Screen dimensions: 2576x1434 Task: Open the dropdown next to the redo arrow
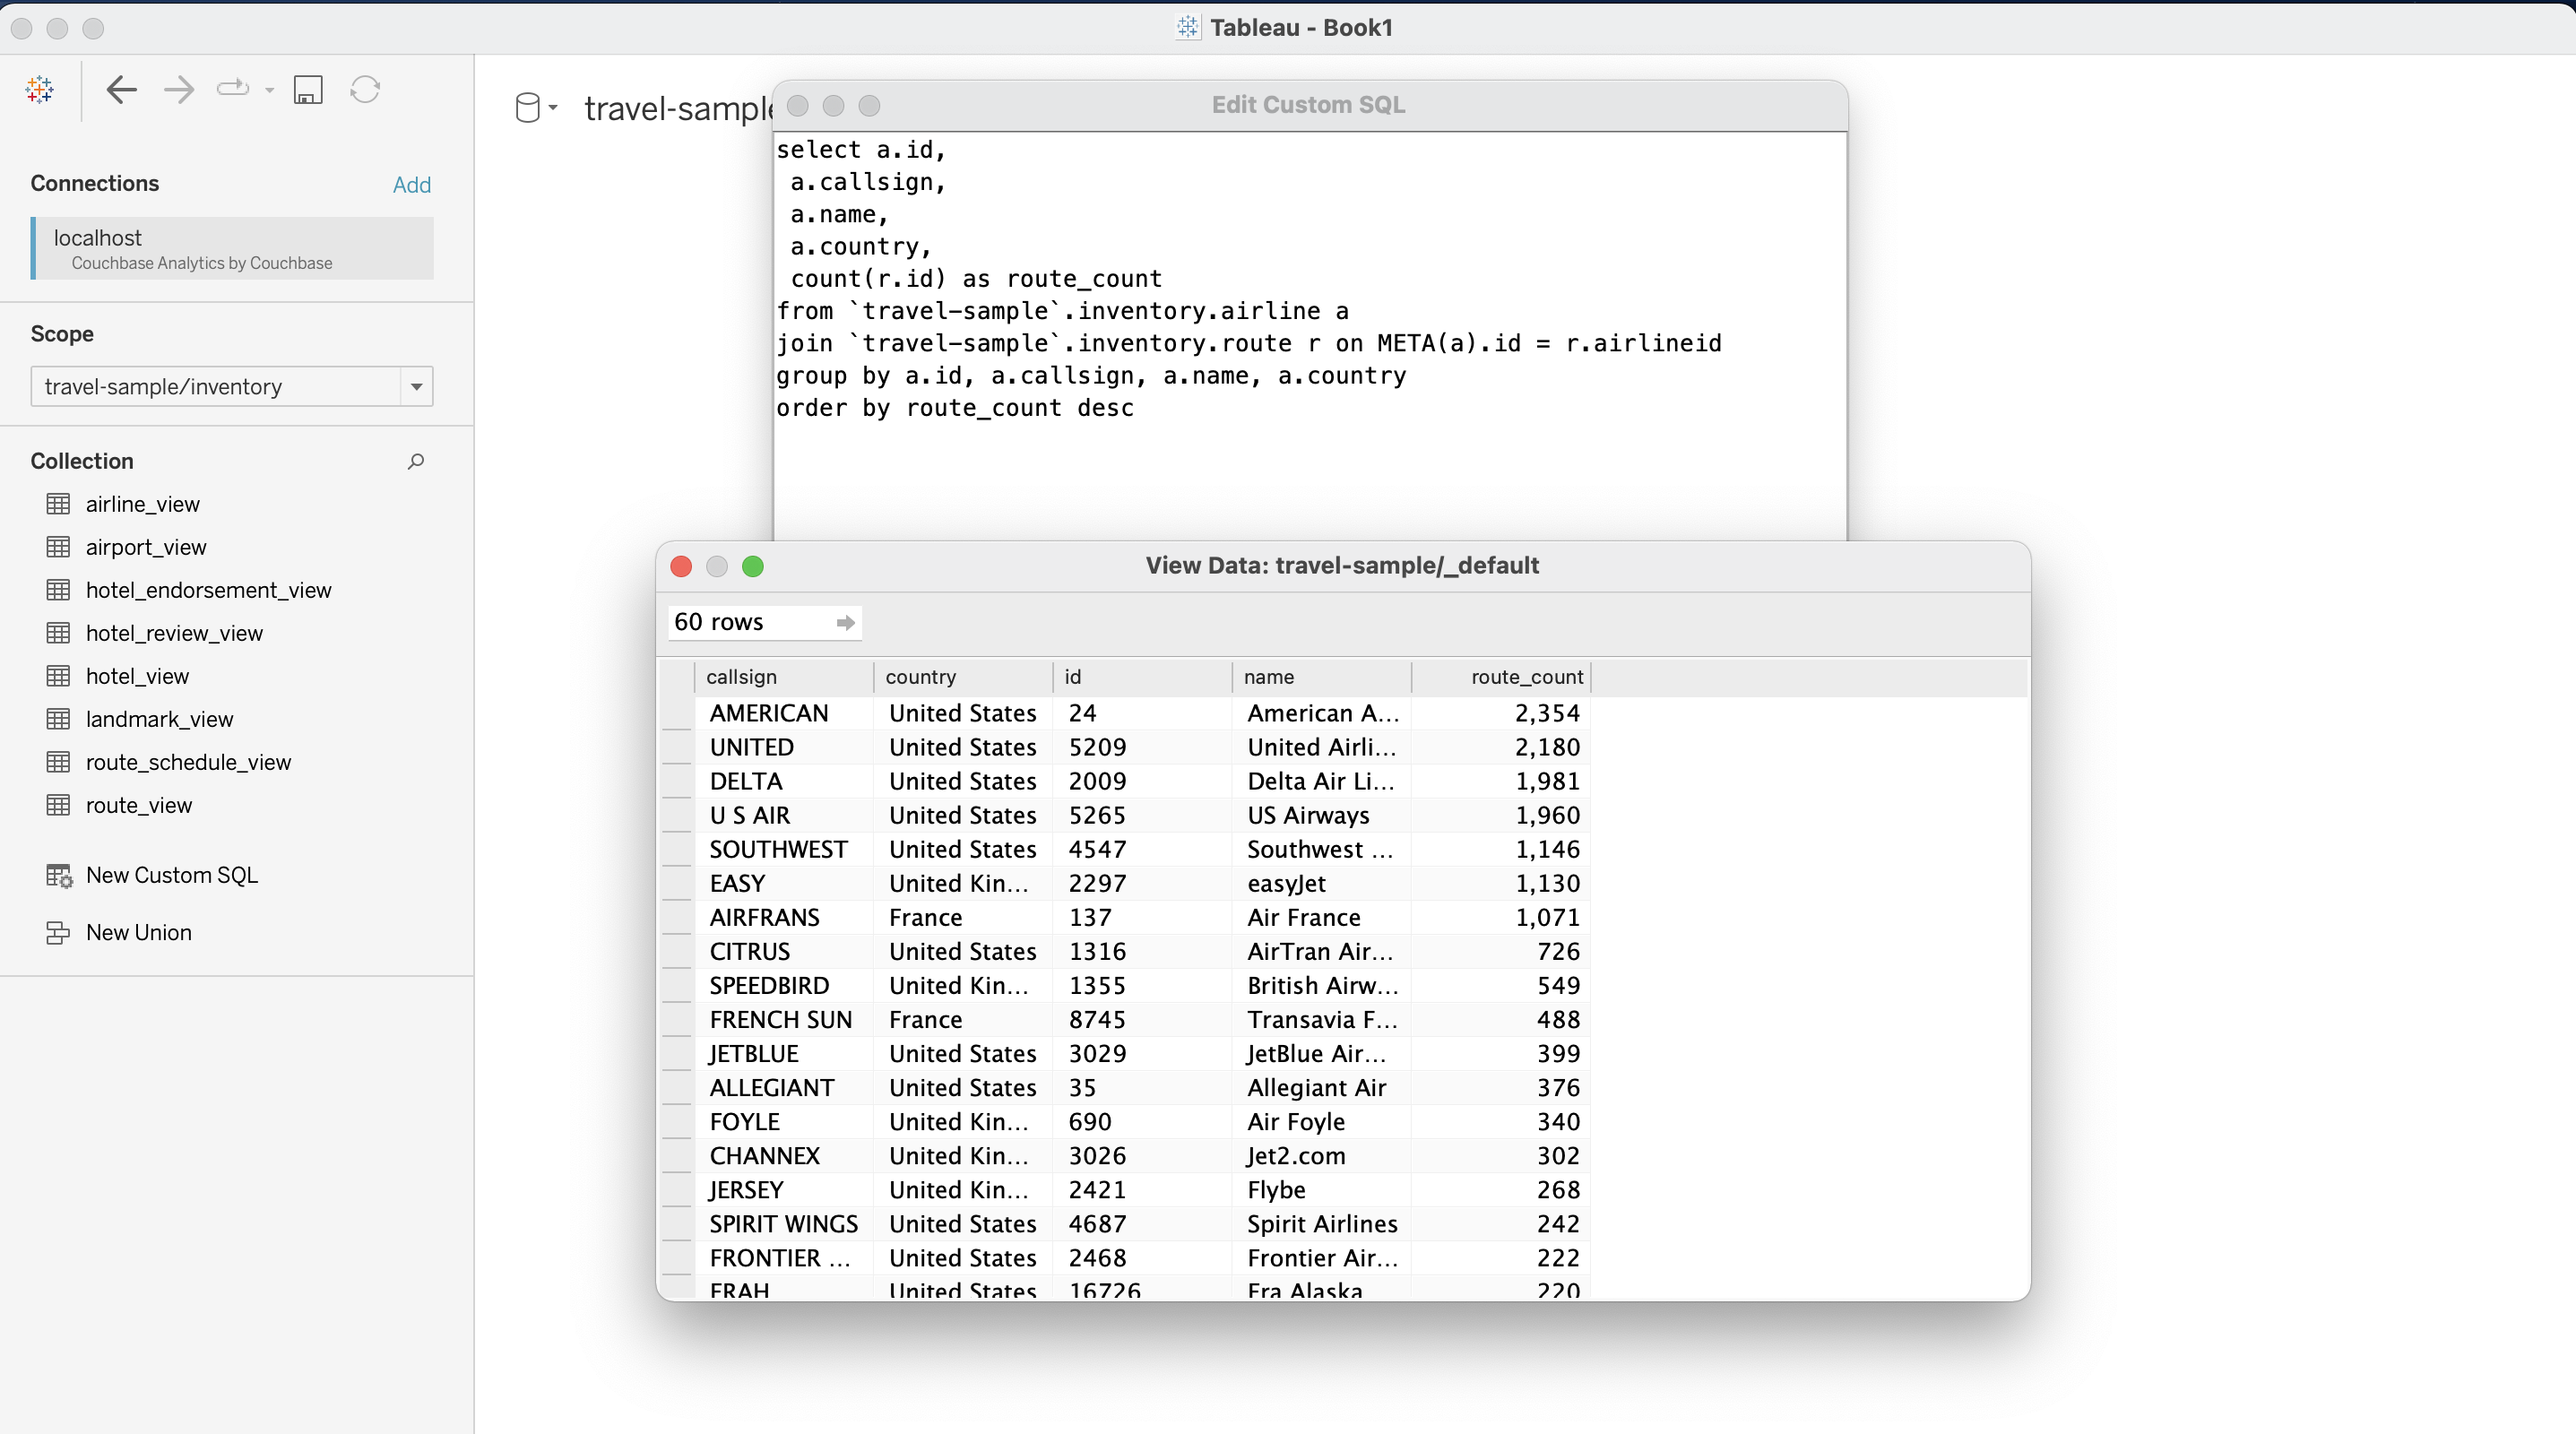(269, 90)
